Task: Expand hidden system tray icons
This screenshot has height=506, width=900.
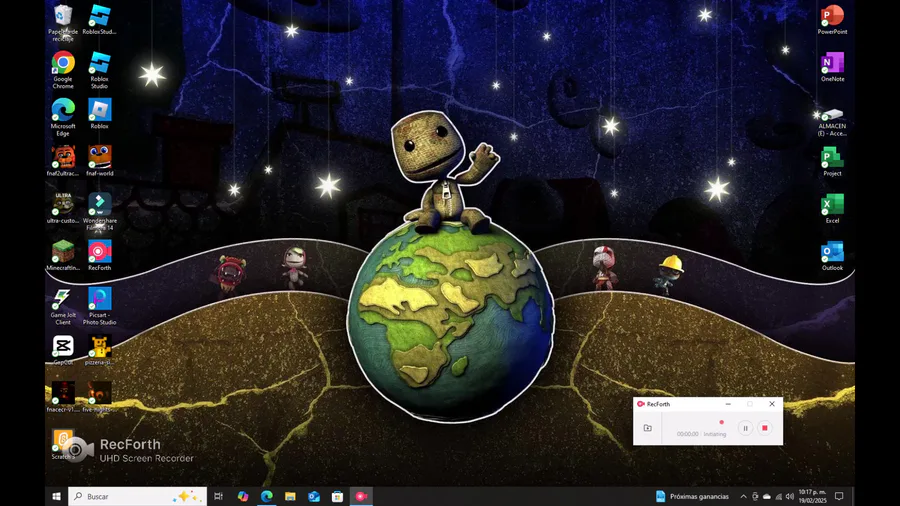Action: click(x=743, y=496)
